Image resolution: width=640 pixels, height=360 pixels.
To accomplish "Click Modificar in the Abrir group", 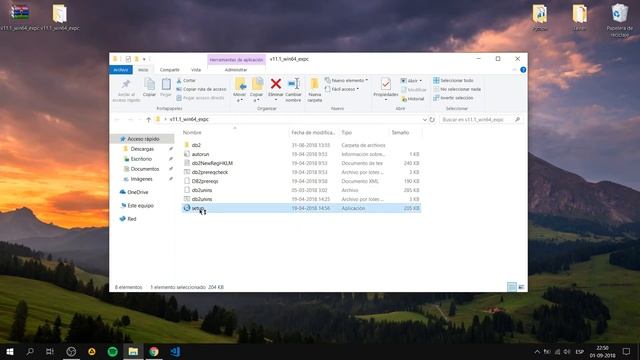I will (413, 89).
